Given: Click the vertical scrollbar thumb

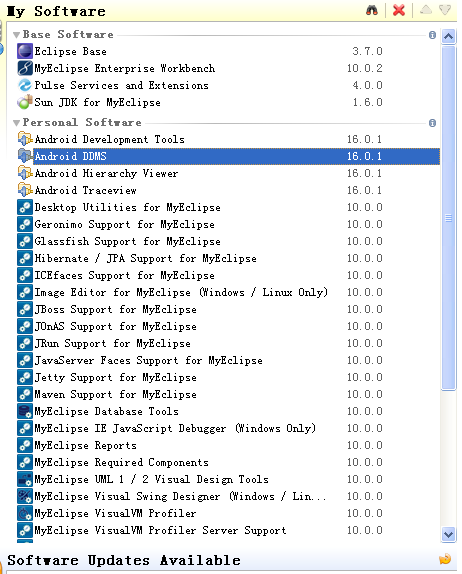Looking at the screenshot, I should [x=448, y=218].
